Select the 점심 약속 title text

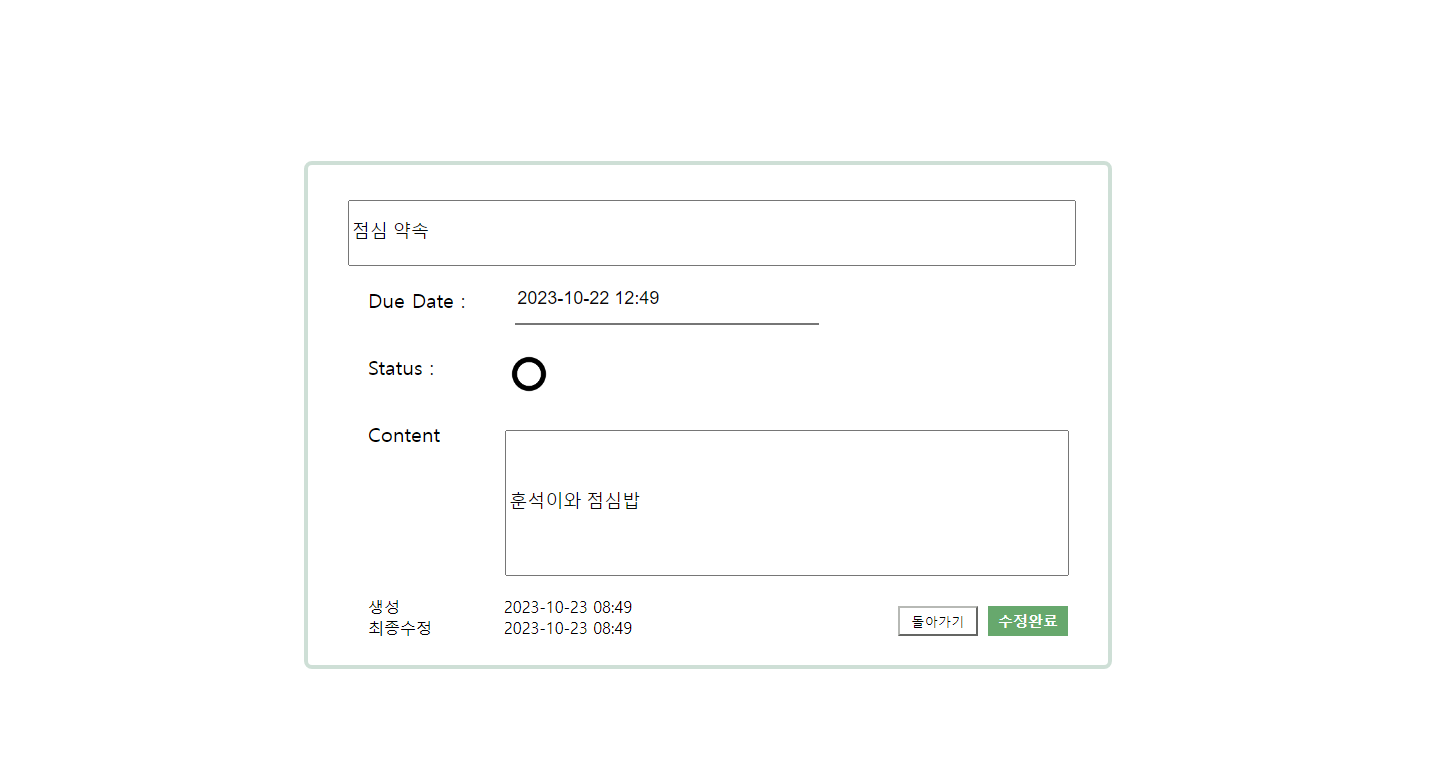click(391, 230)
